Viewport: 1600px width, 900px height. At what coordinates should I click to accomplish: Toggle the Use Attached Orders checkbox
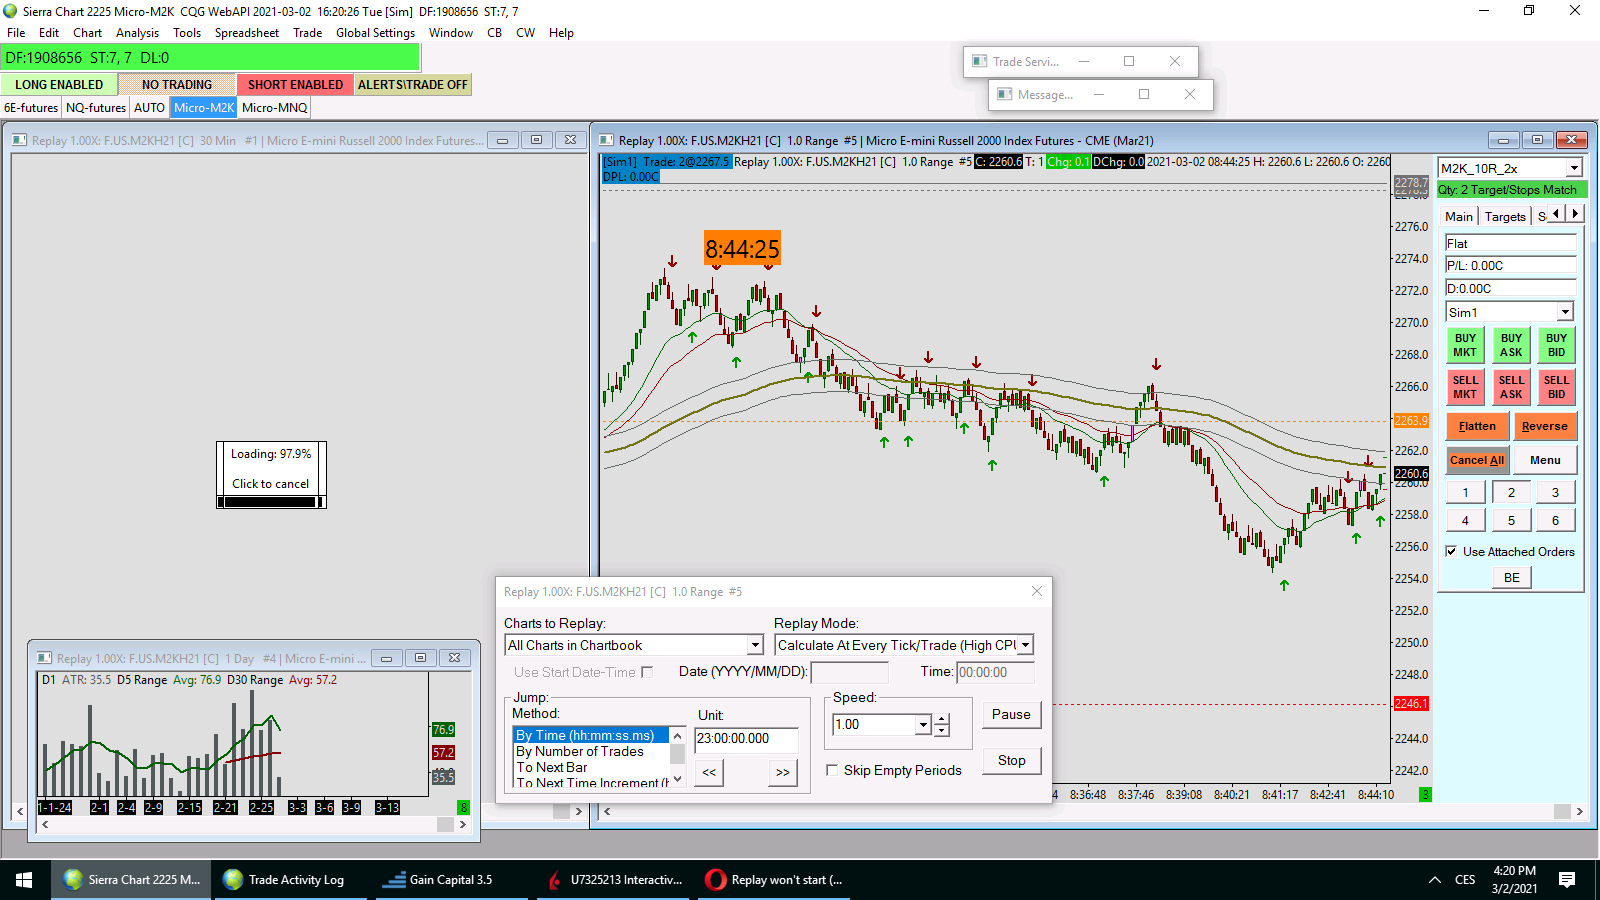(x=1451, y=551)
